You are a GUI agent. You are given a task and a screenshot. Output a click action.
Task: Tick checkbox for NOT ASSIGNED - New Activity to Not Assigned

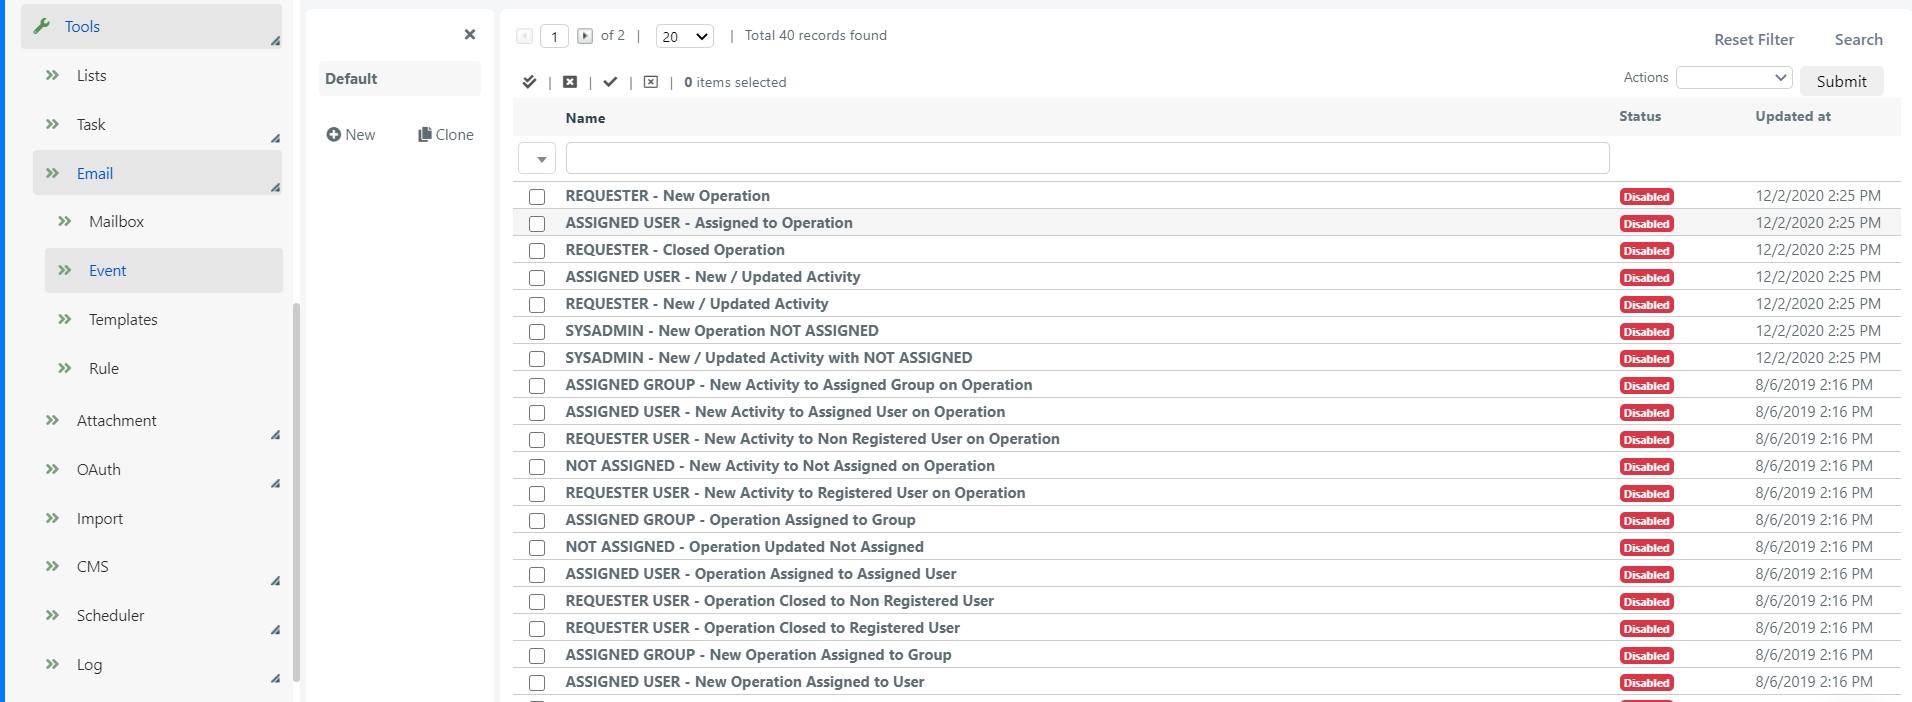[537, 467]
